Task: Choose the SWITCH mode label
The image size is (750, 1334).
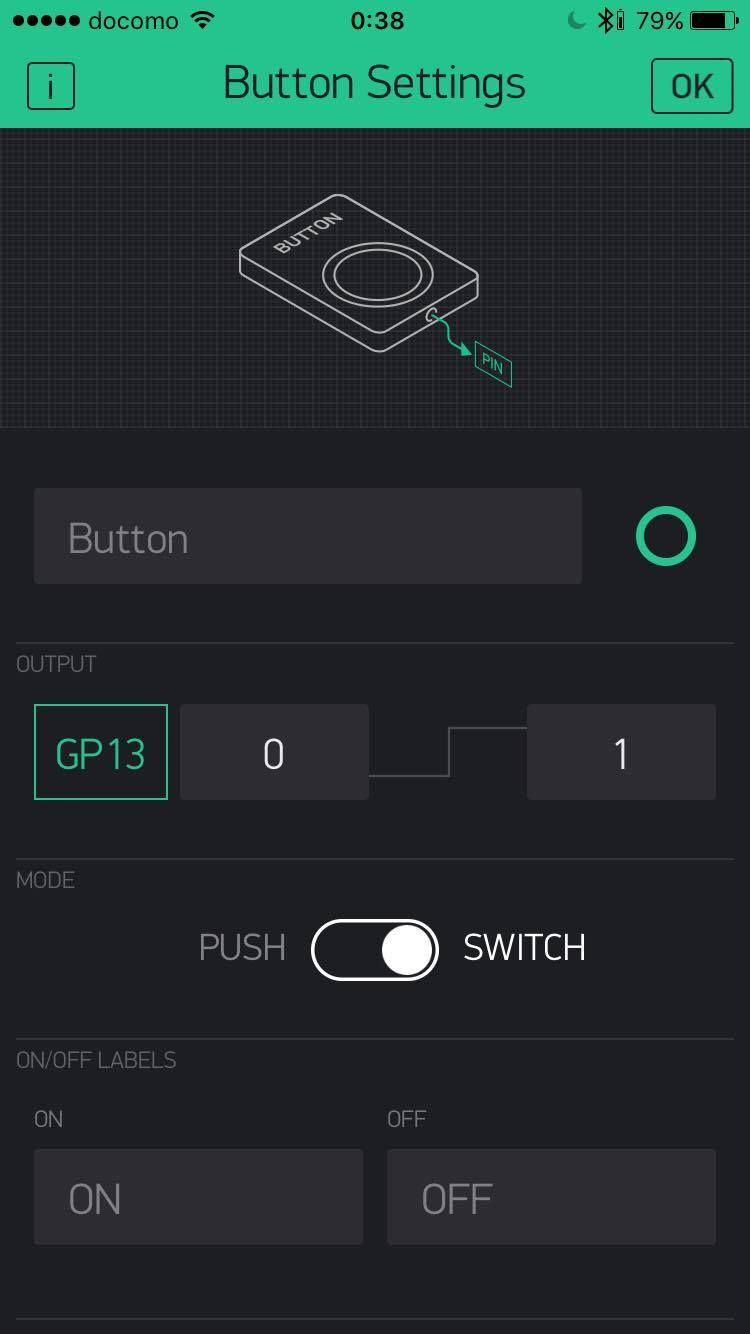Action: coord(524,948)
